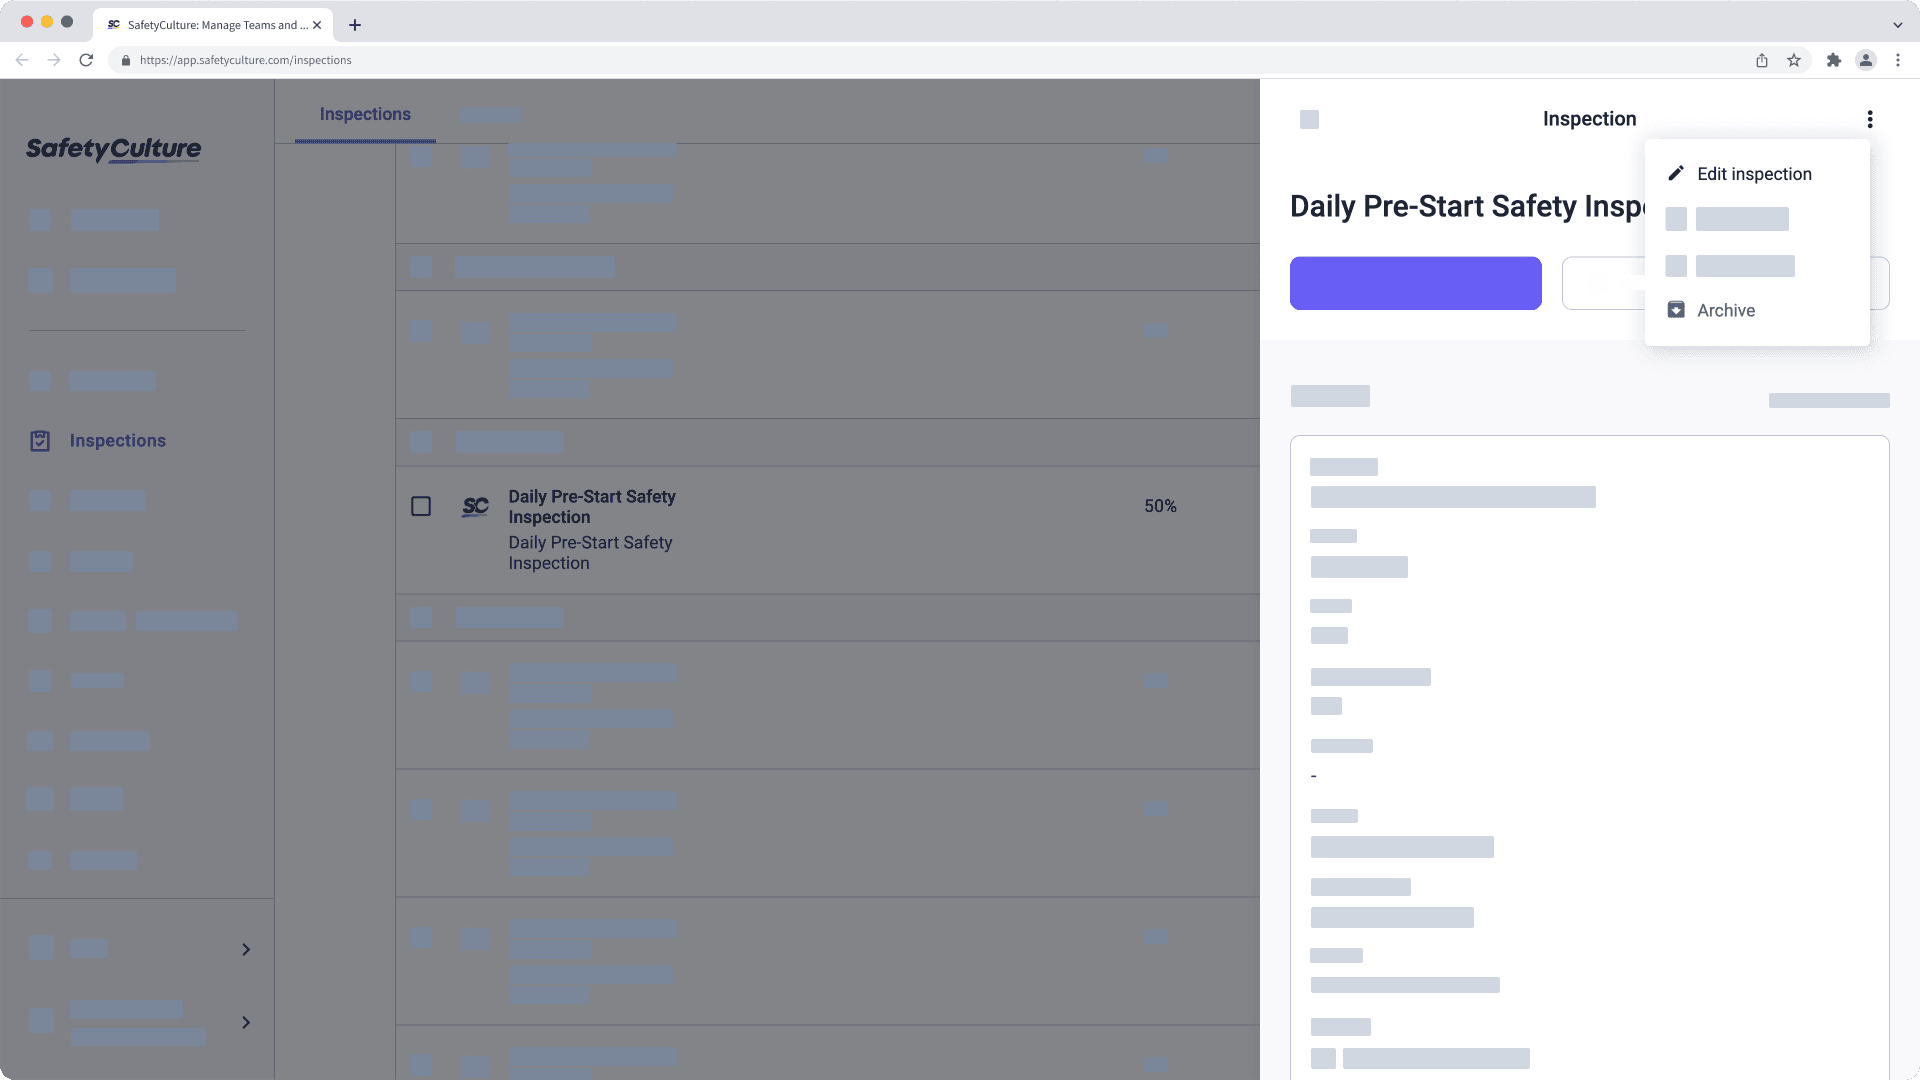This screenshot has width=1920, height=1080.
Task: Click the share page icon in address bar
Action: pos(1761,60)
